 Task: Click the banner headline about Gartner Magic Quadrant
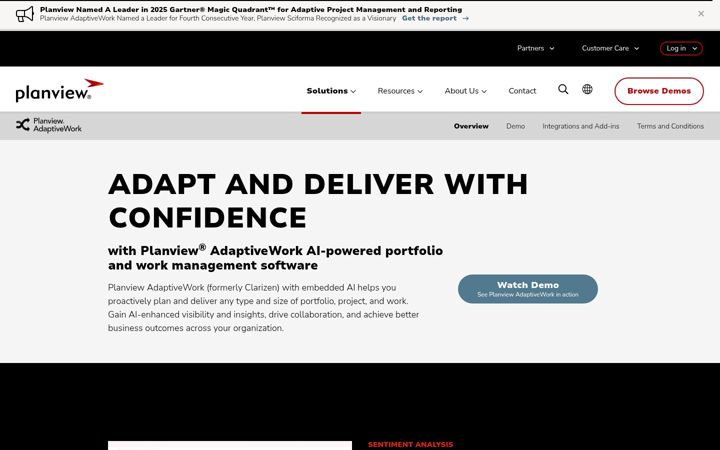[251, 9]
